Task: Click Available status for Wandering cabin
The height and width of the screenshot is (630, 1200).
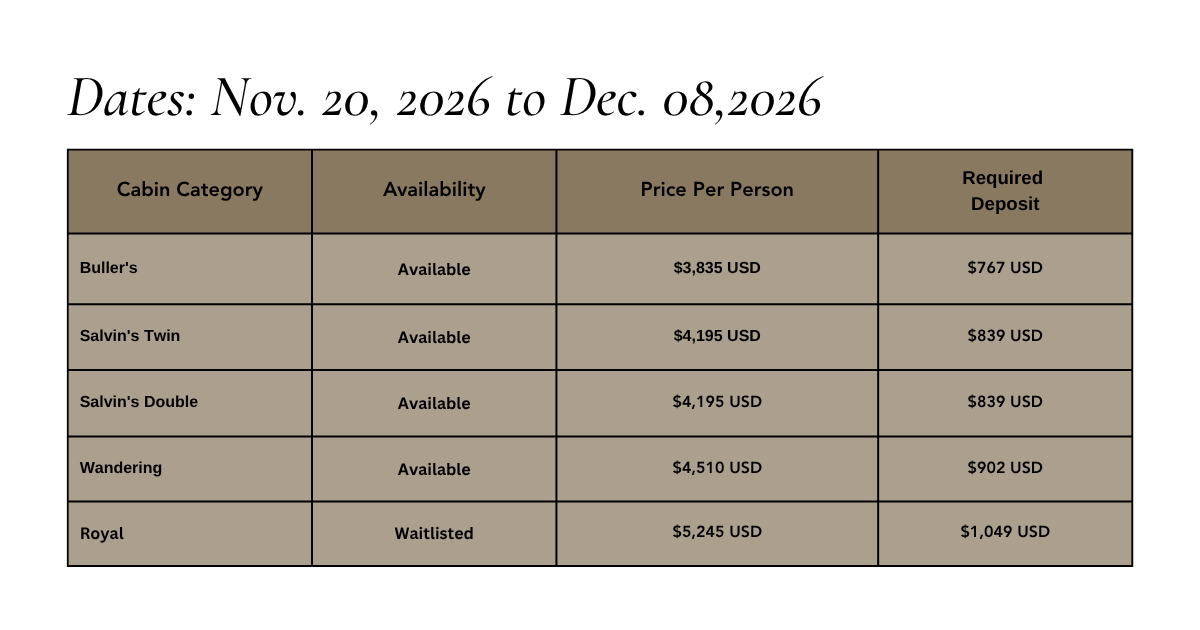Action: tap(434, 470)
